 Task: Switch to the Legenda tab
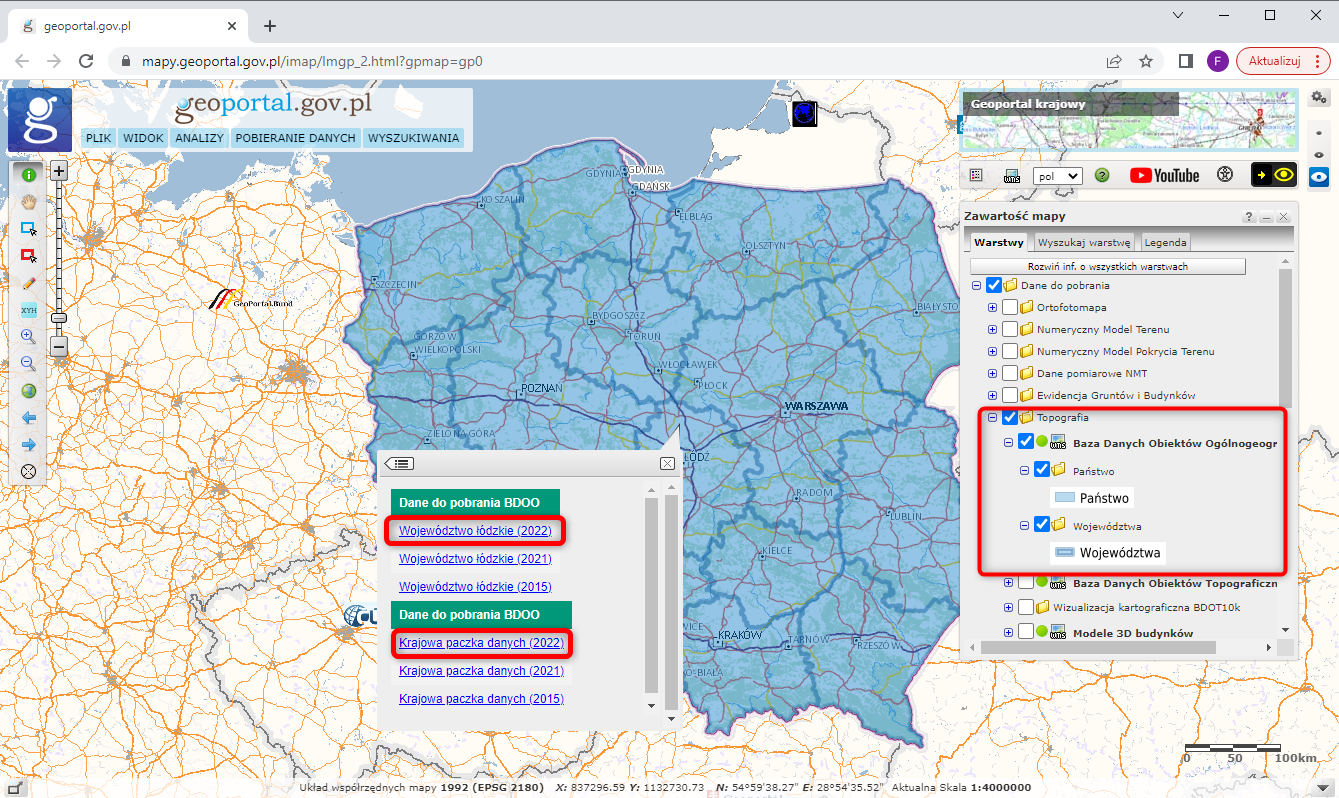coord(1165,242)
